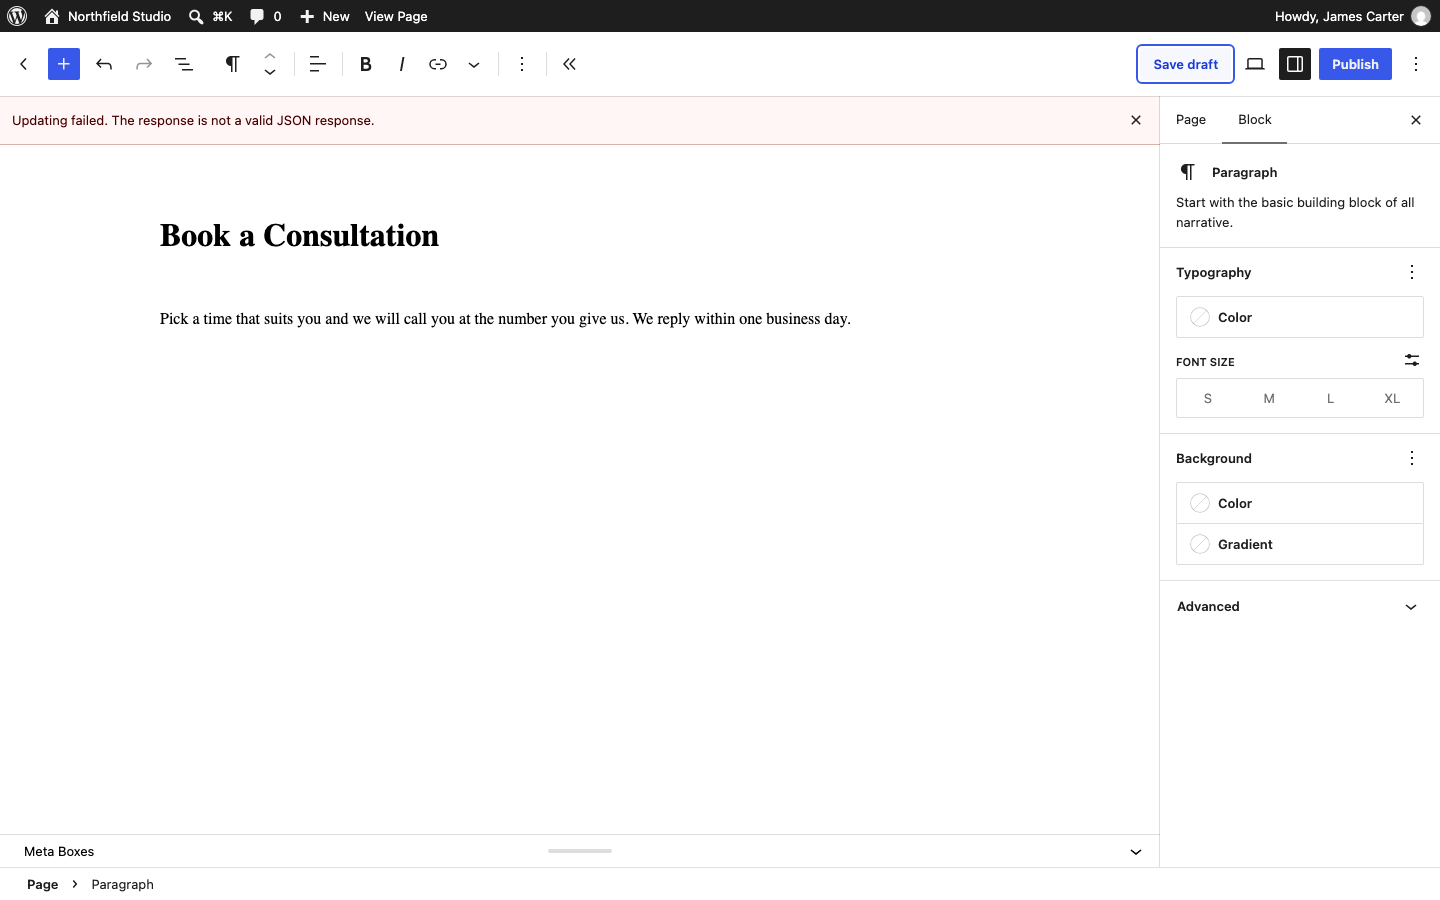Select font size L
The image size is (1440, 900).
click(x=1331, y=398)
